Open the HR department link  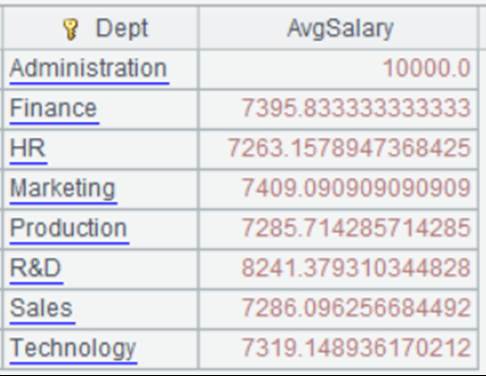28,149
